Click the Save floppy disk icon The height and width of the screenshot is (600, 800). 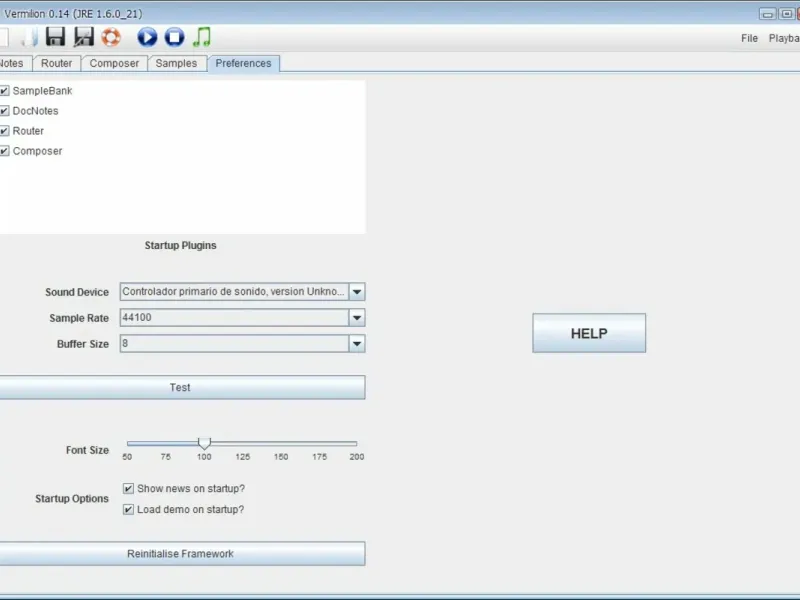[55, 37]
